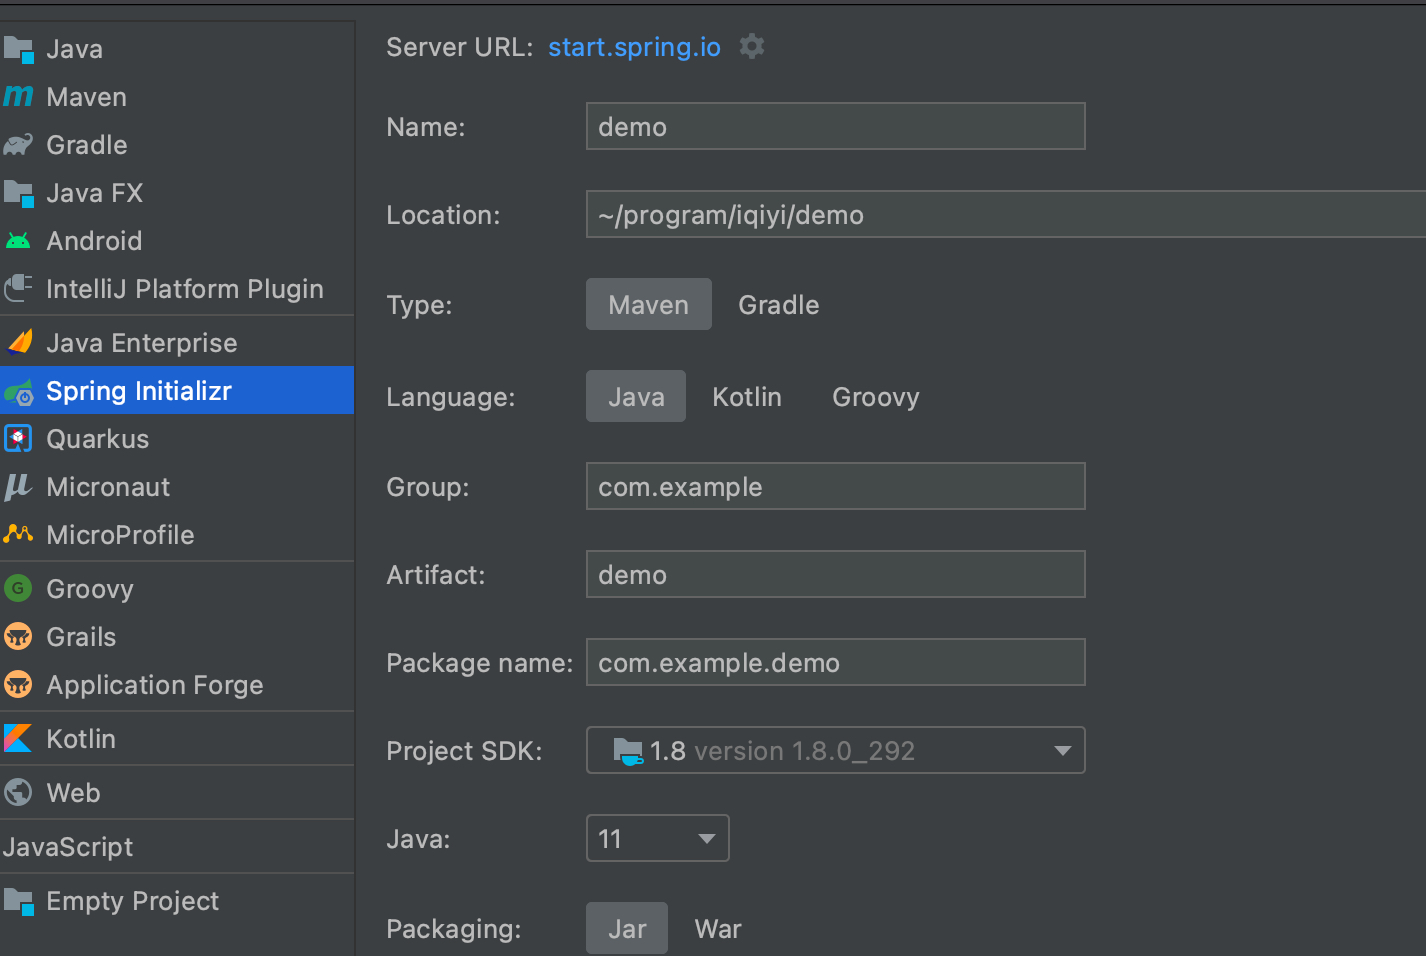
Task: Switch Language to Kotlin
Action: pyautogui.click(x=747, y=396)
